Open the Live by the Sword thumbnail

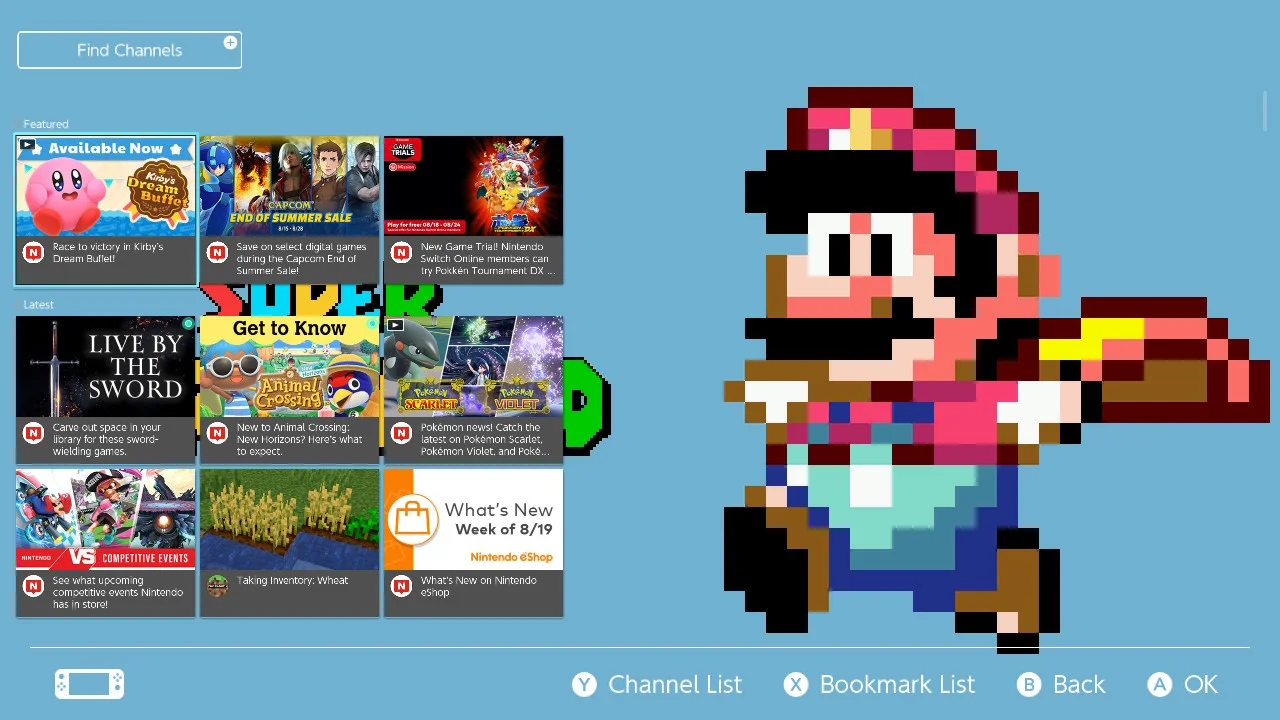point(106,366)
